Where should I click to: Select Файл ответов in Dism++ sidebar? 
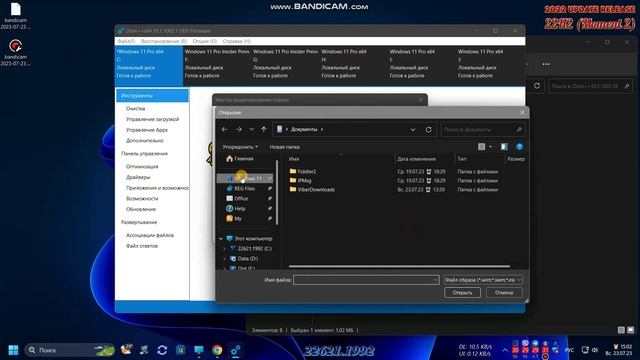point(142,246)
